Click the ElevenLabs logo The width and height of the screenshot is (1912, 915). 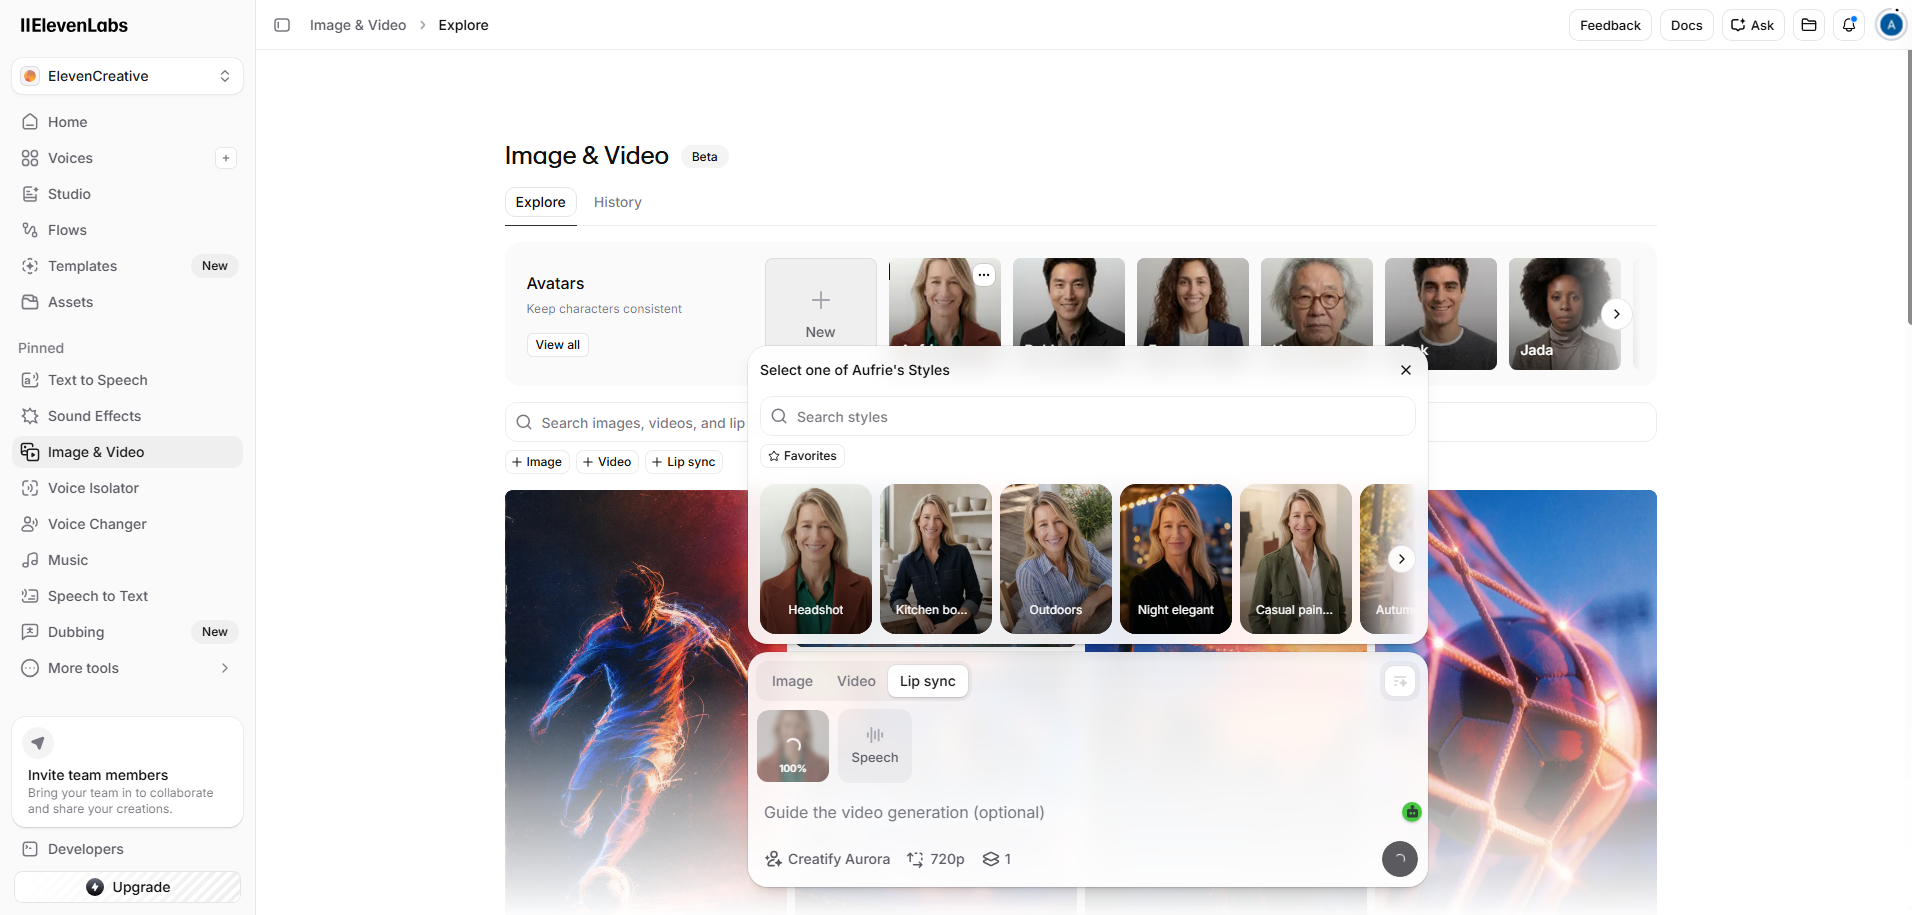click(74, 25)
